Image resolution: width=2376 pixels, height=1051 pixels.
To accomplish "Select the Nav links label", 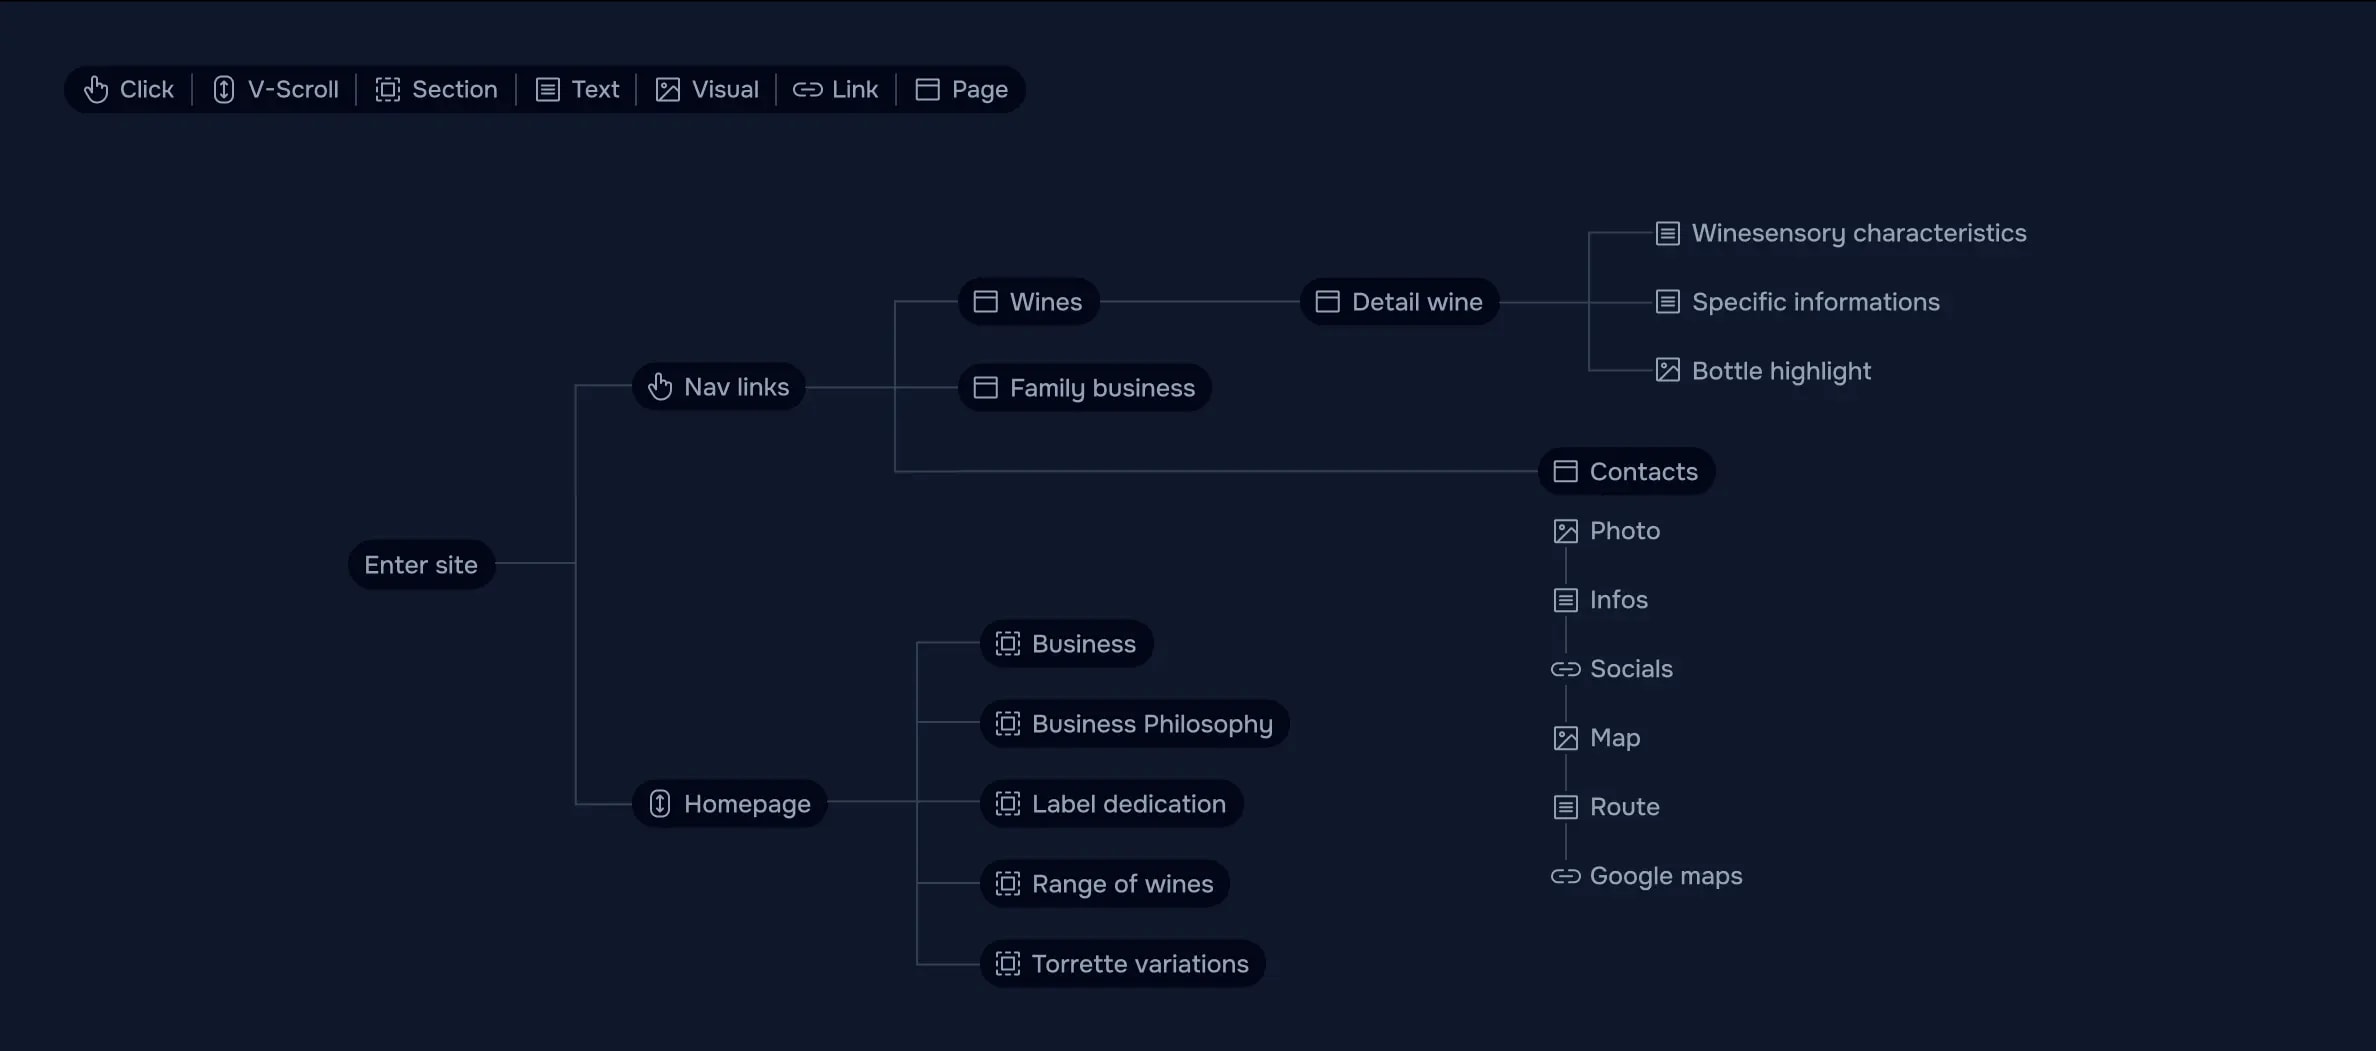I will (x=737, y=387).
